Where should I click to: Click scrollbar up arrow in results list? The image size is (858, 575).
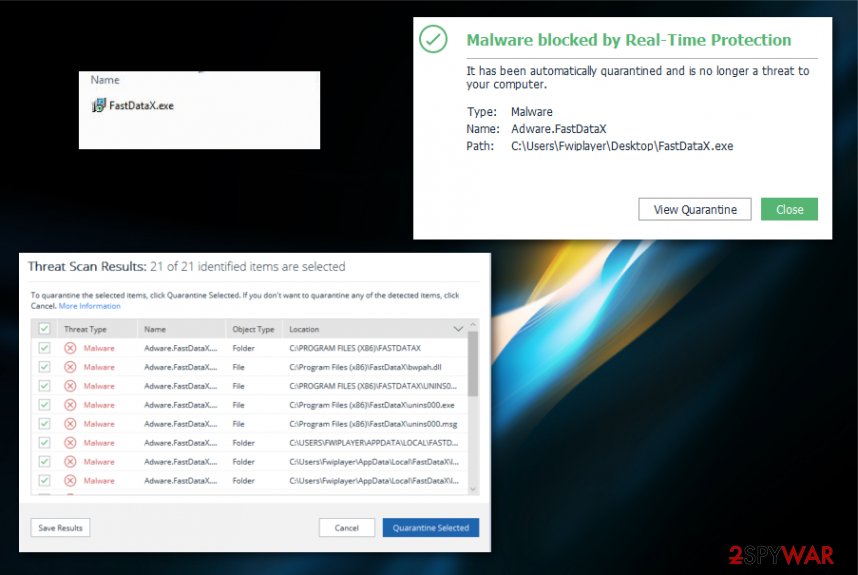coord(473,325)
